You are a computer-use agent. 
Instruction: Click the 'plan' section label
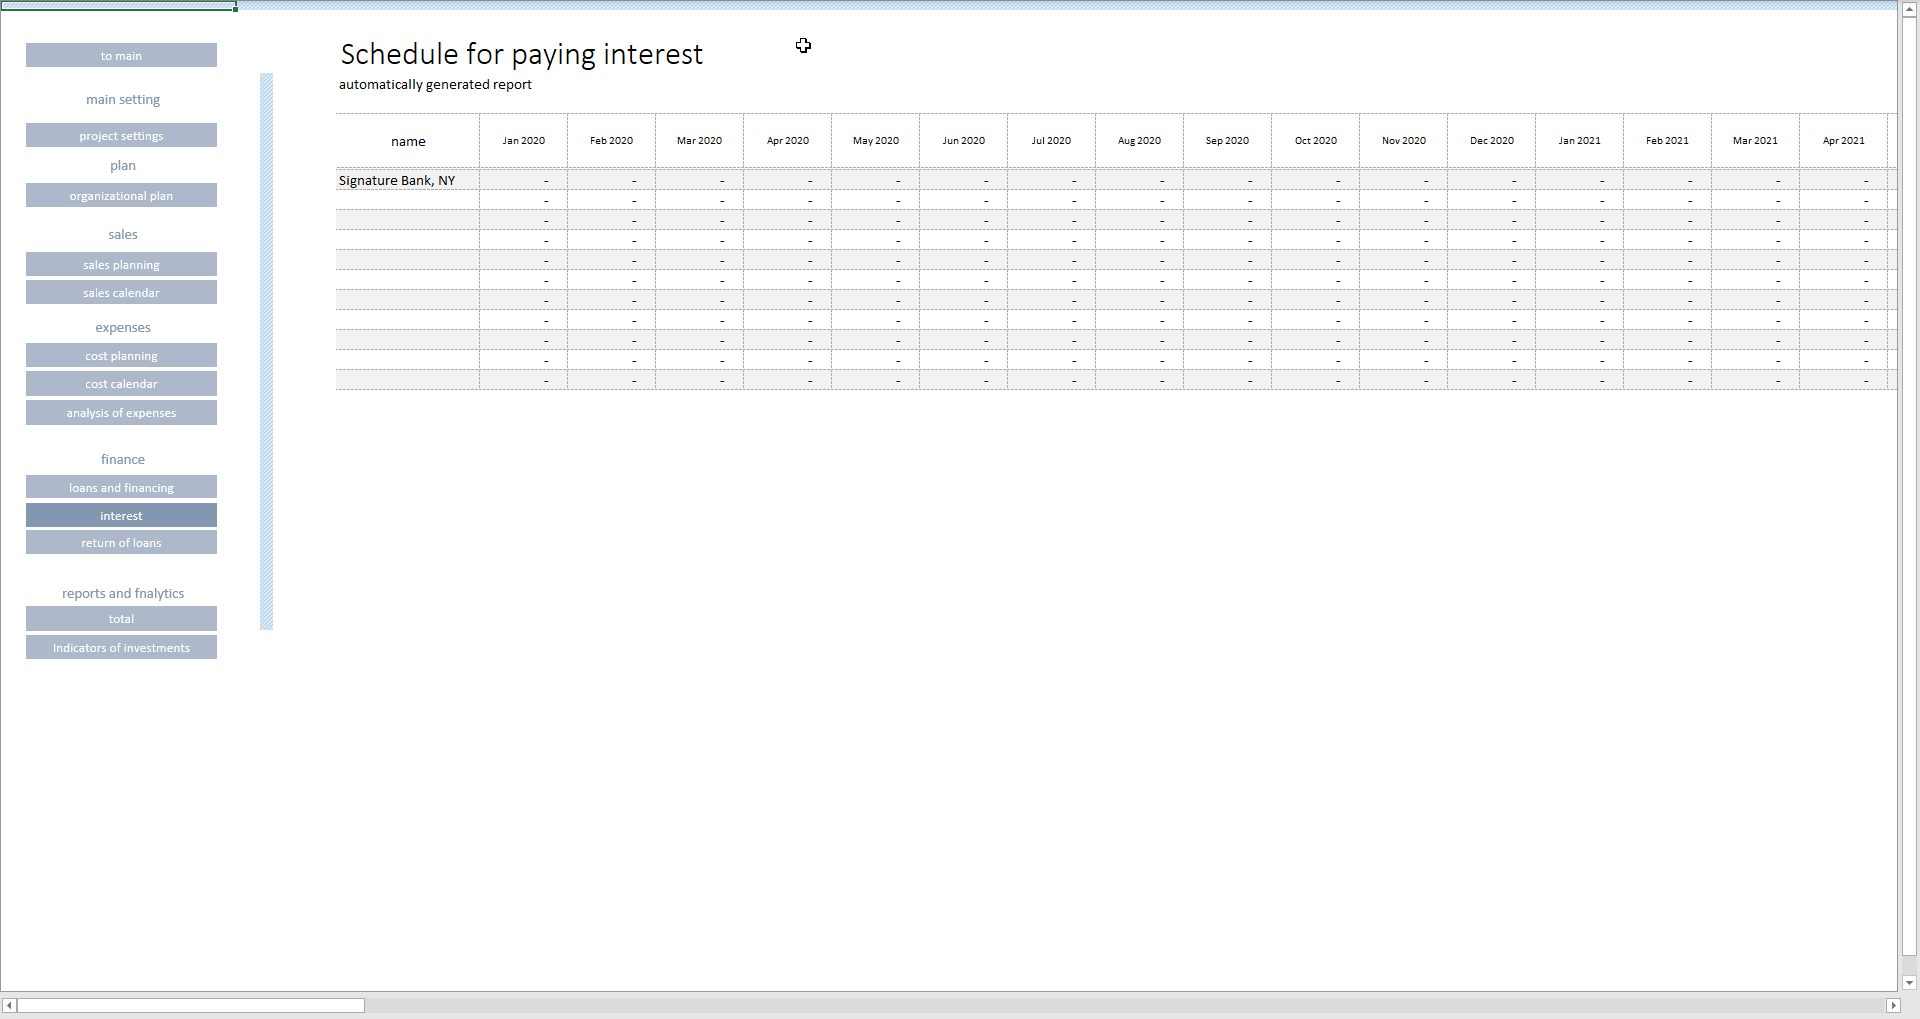click(x=123, y=165)
